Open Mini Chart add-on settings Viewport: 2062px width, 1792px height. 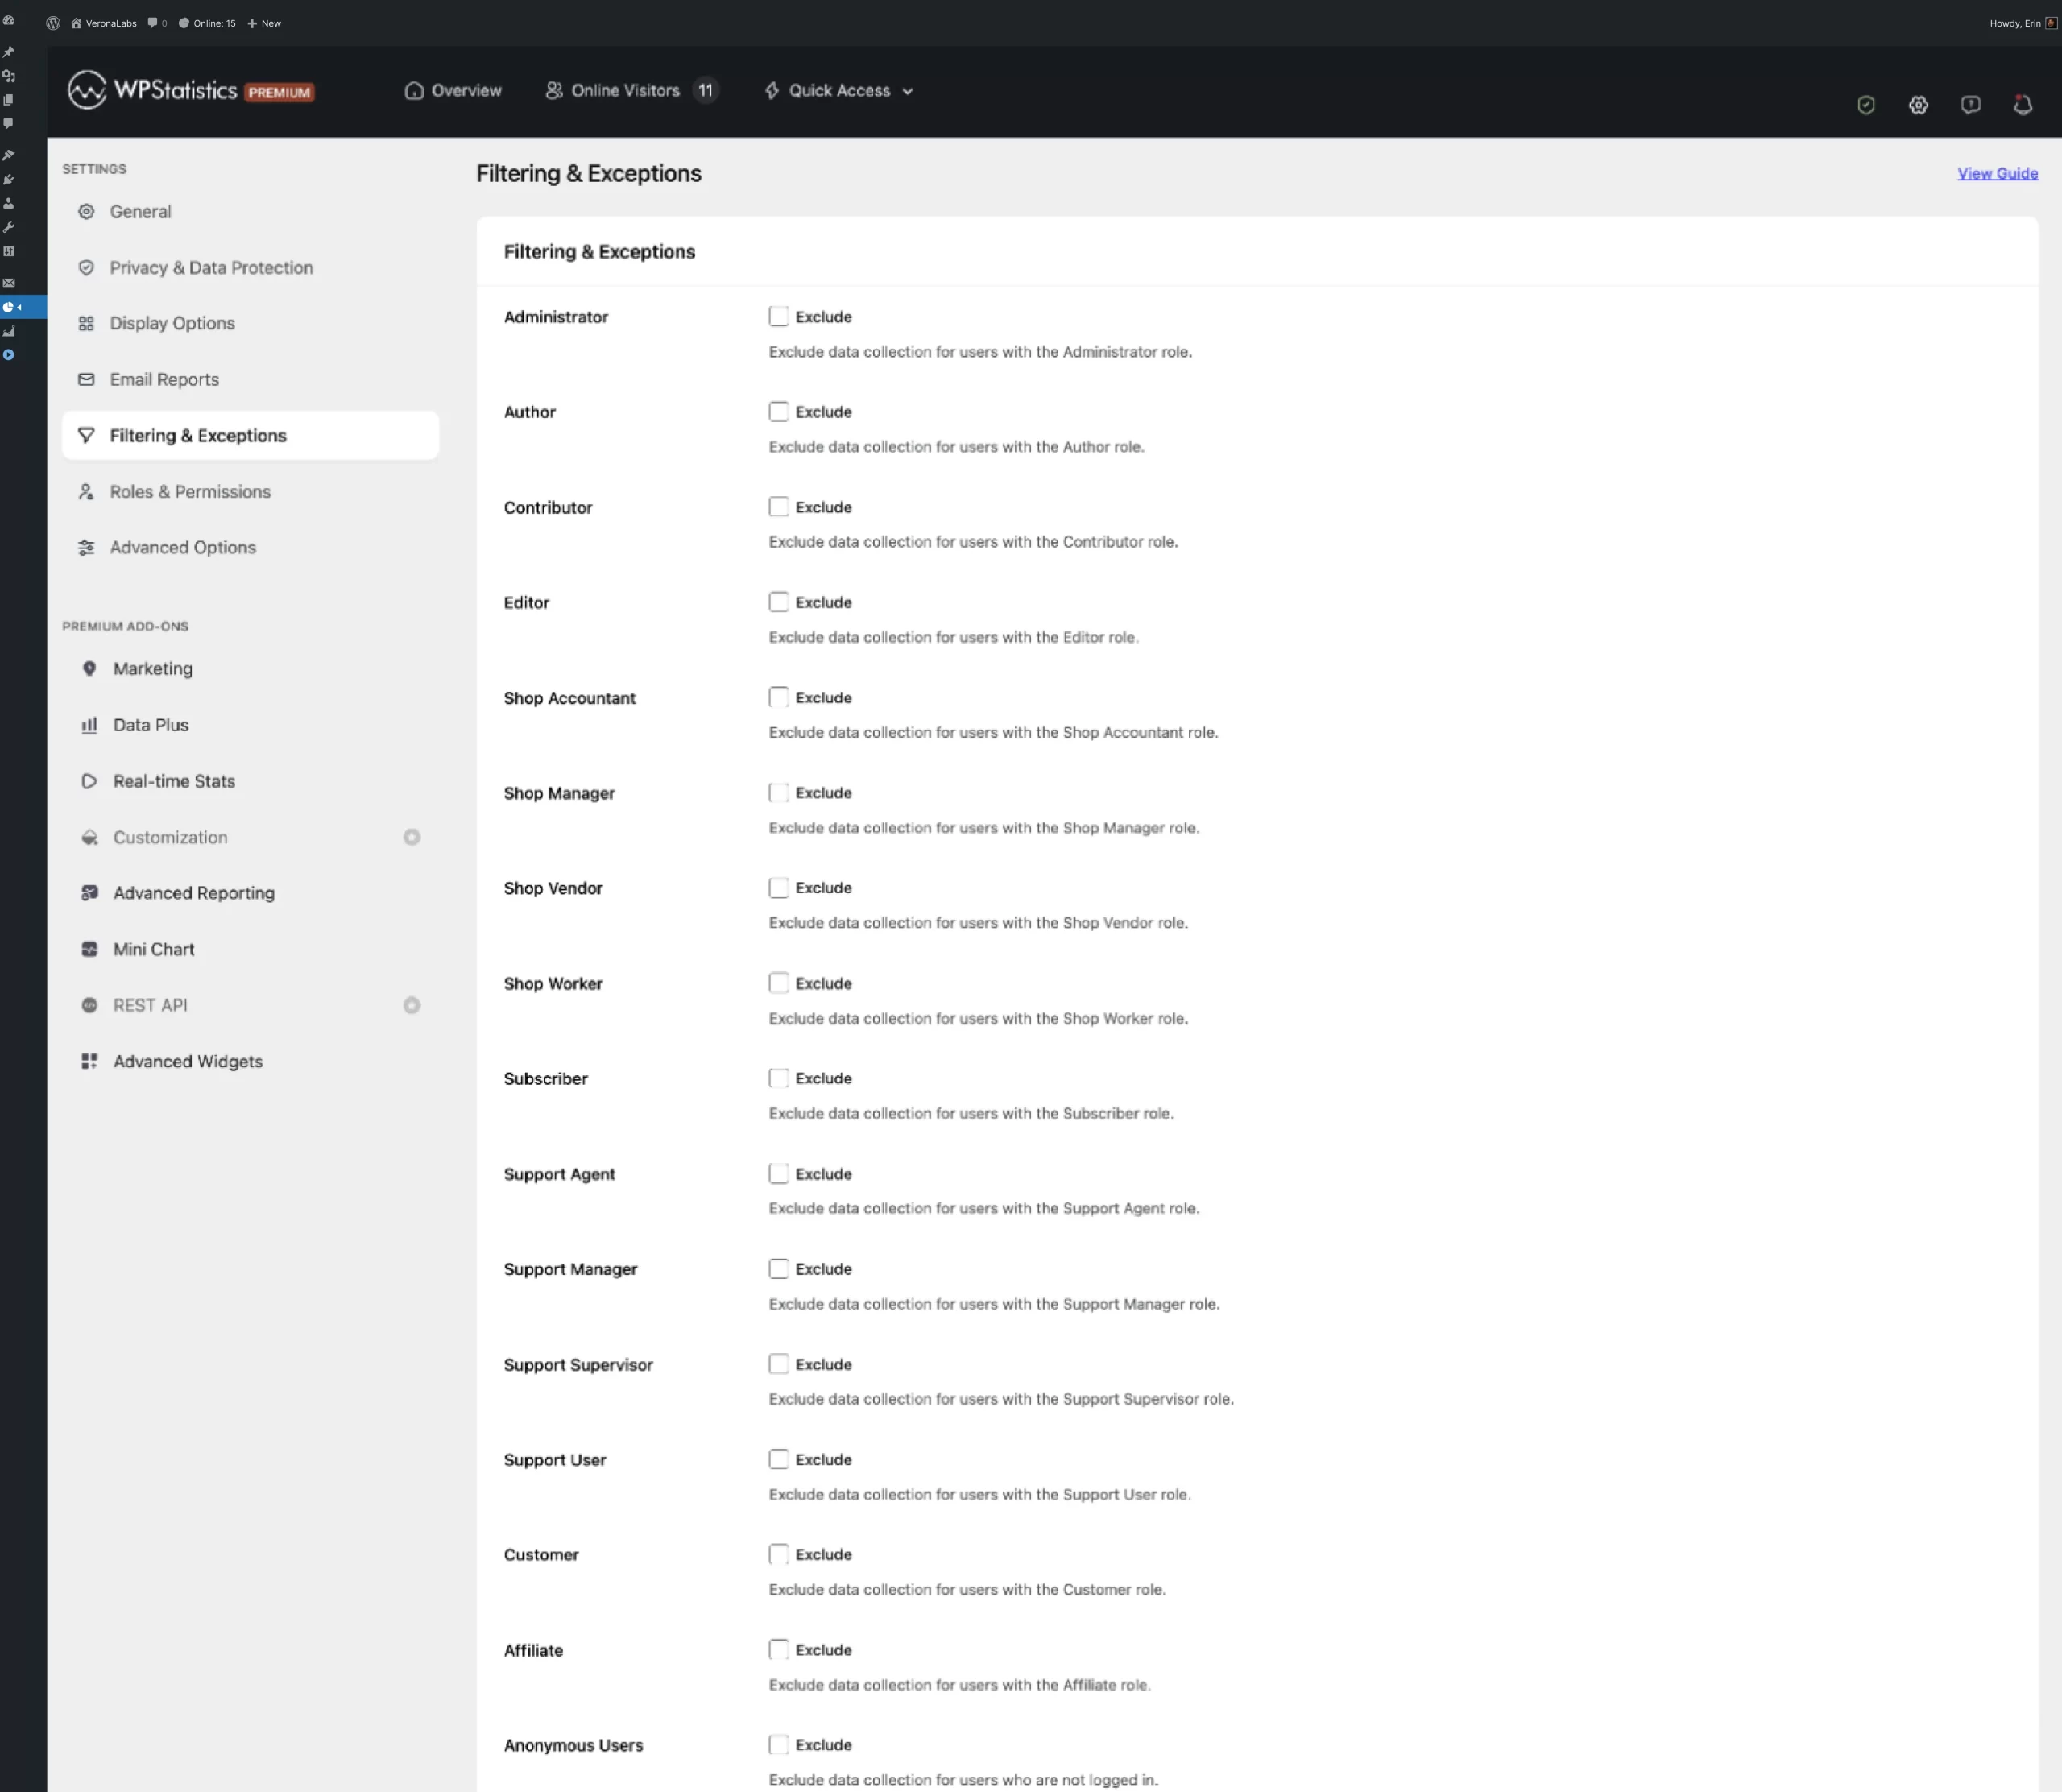tap(250, 949)
